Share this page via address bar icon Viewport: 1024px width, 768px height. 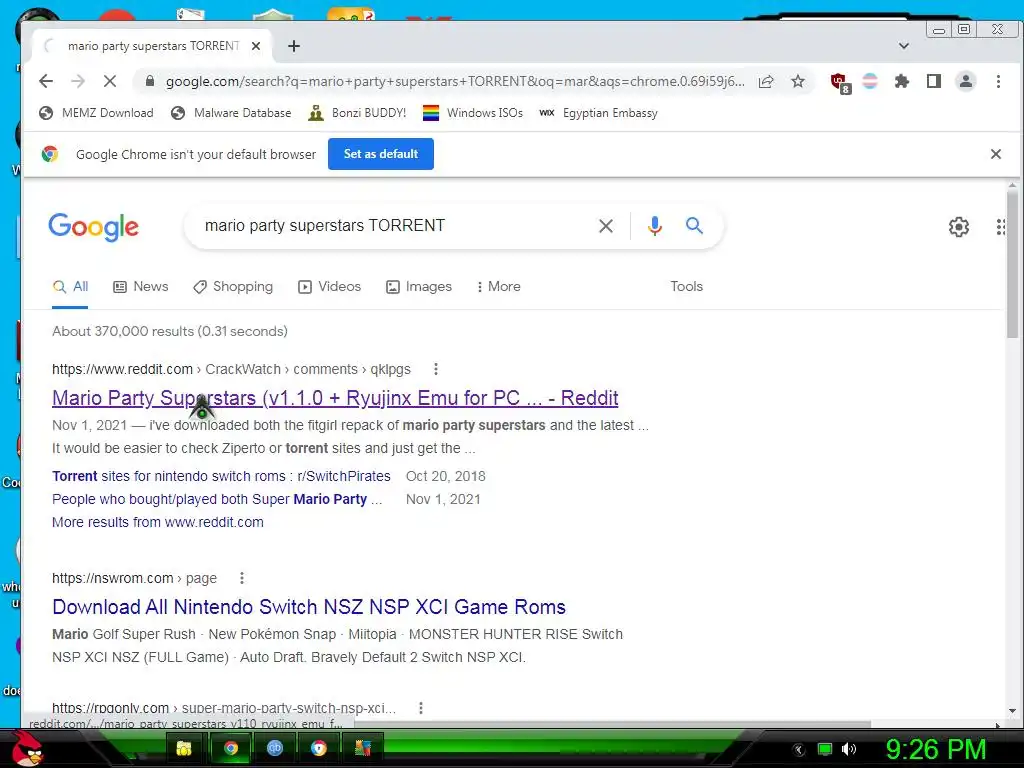pos(766,81)
